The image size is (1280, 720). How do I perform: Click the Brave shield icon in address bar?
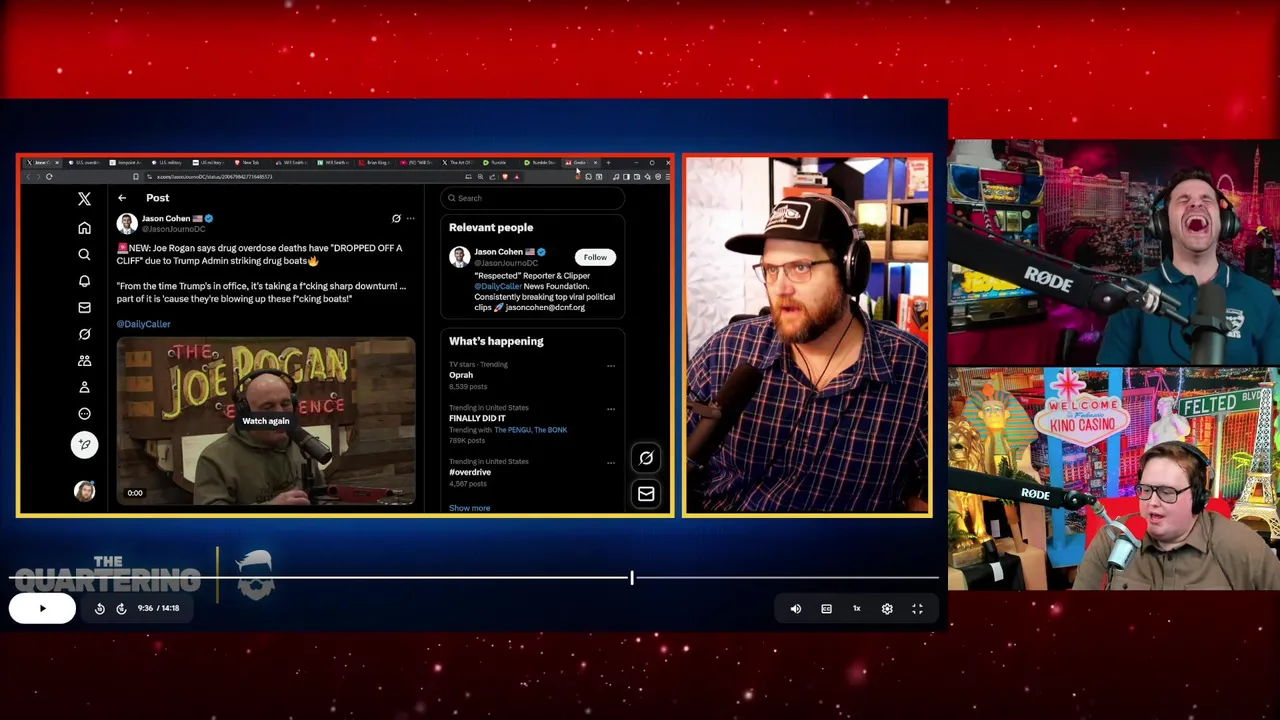(x=504, y=177)
